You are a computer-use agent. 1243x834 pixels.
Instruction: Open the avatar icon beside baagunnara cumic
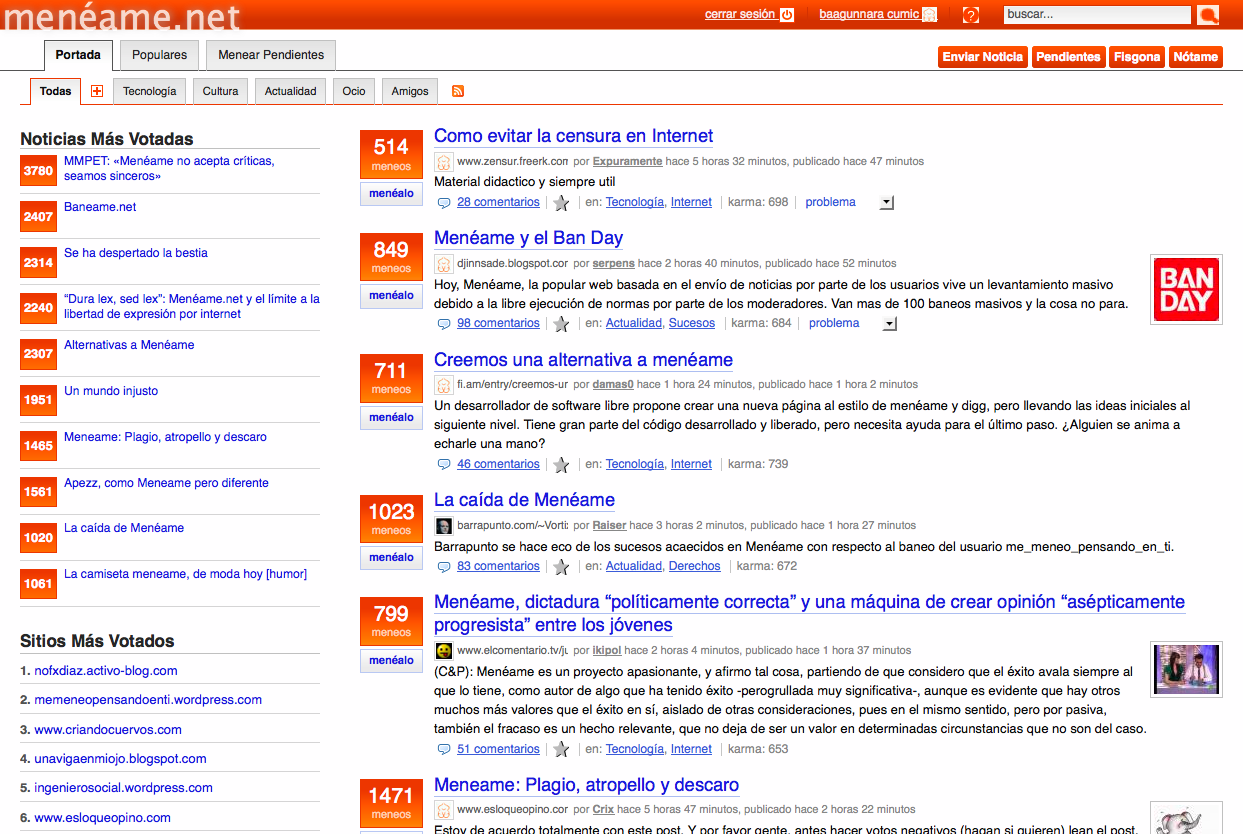pos(930,15)
